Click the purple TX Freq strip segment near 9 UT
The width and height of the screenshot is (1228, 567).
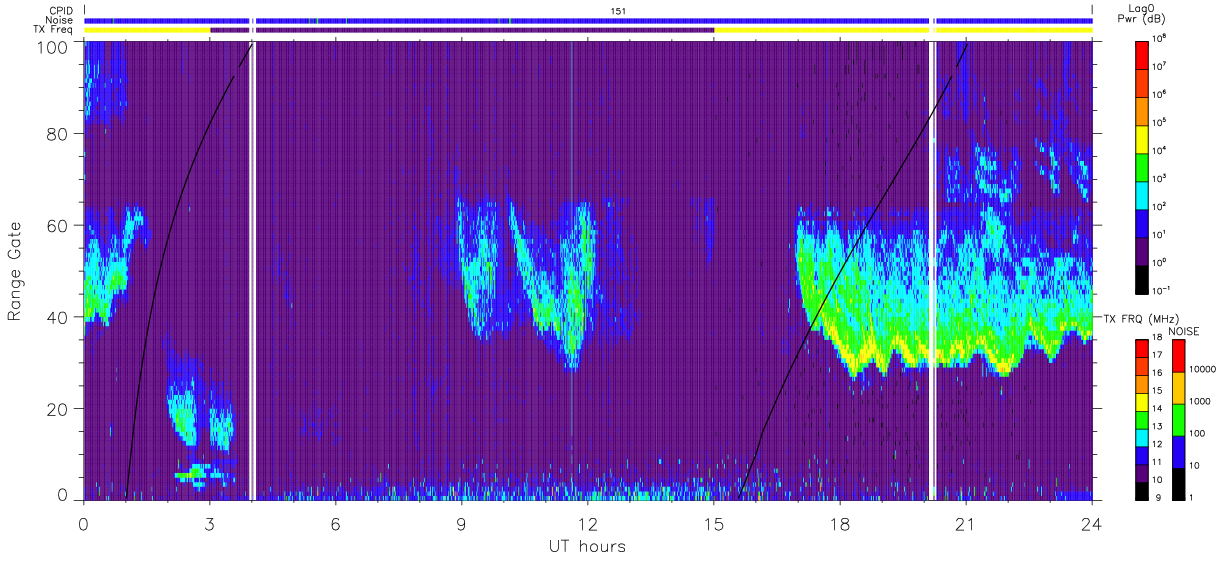click(x=485, y=30)
